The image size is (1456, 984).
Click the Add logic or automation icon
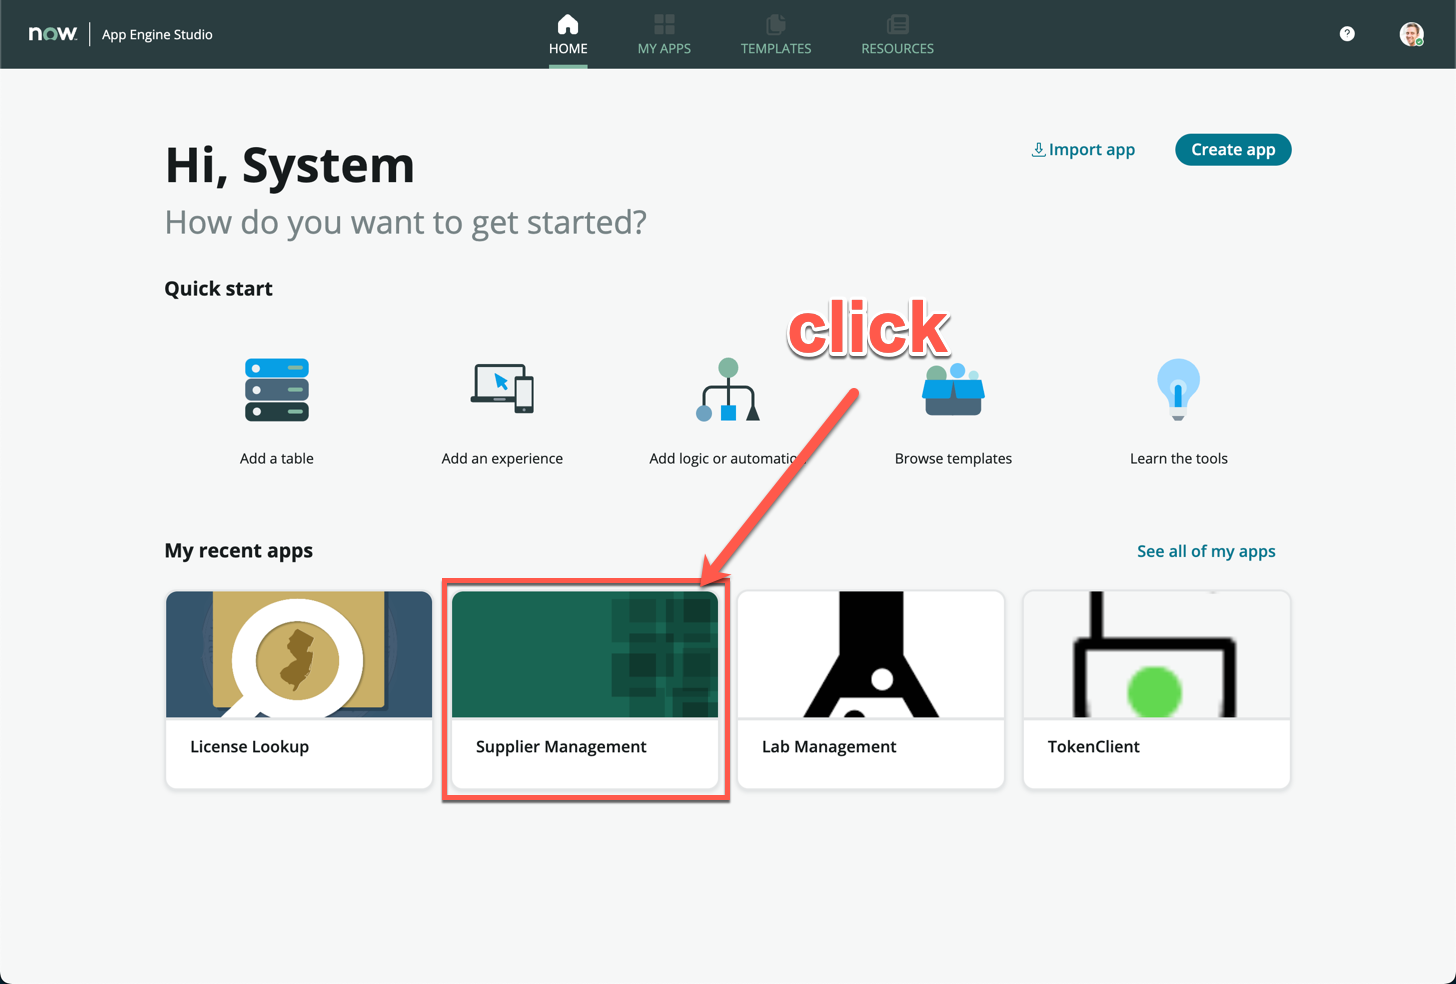click(x=728, y=390)
